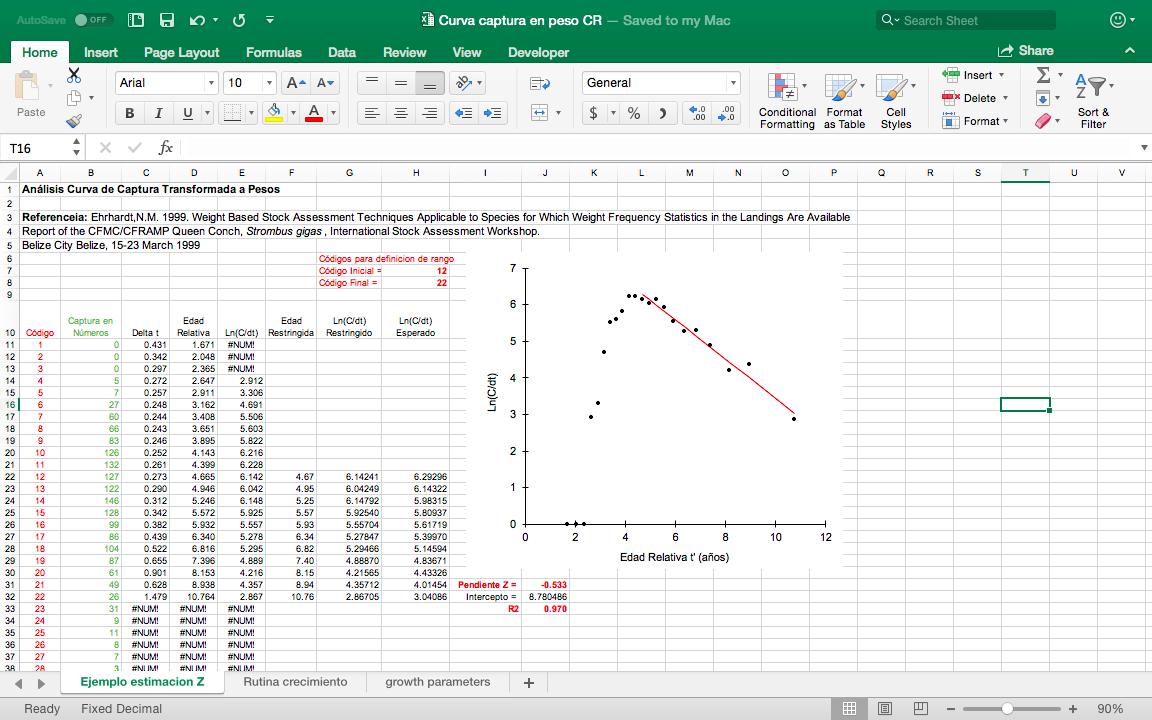Expand the font size dropdown
Image resolution: width=1152 pixels, height=720 pixels.
269,83
